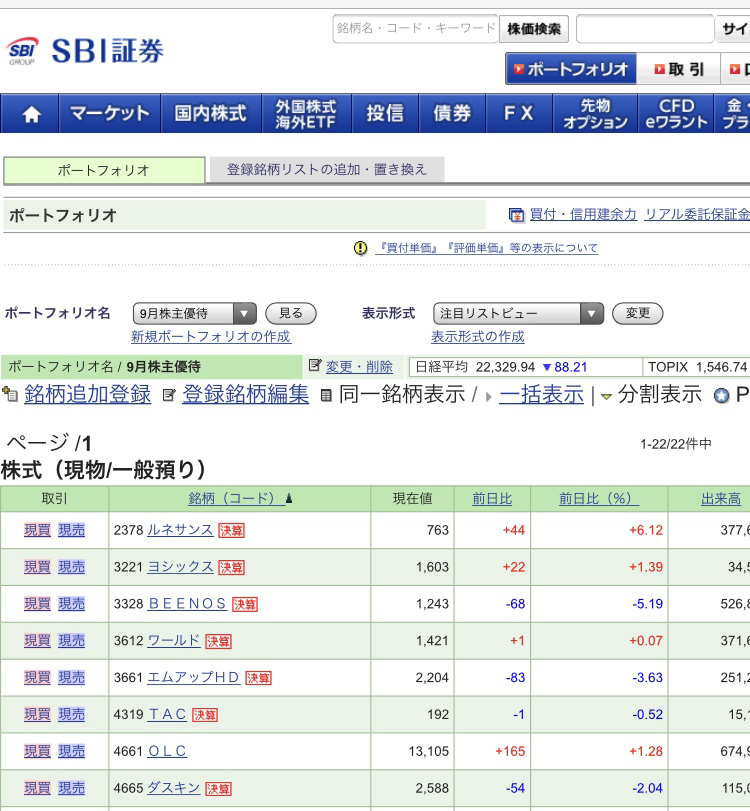
Task: Click the SBI証券 logo
Action: pos(85,51)
